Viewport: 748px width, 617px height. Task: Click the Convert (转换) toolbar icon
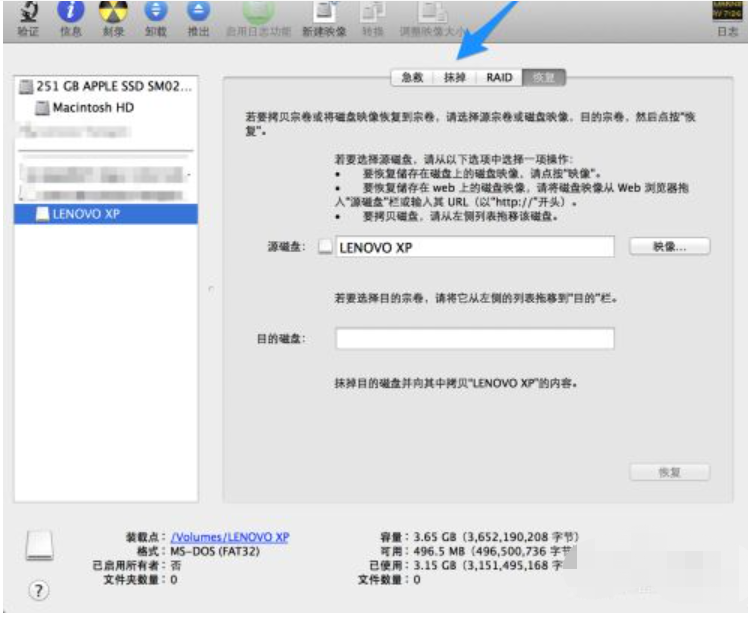(x=372, y=12)
